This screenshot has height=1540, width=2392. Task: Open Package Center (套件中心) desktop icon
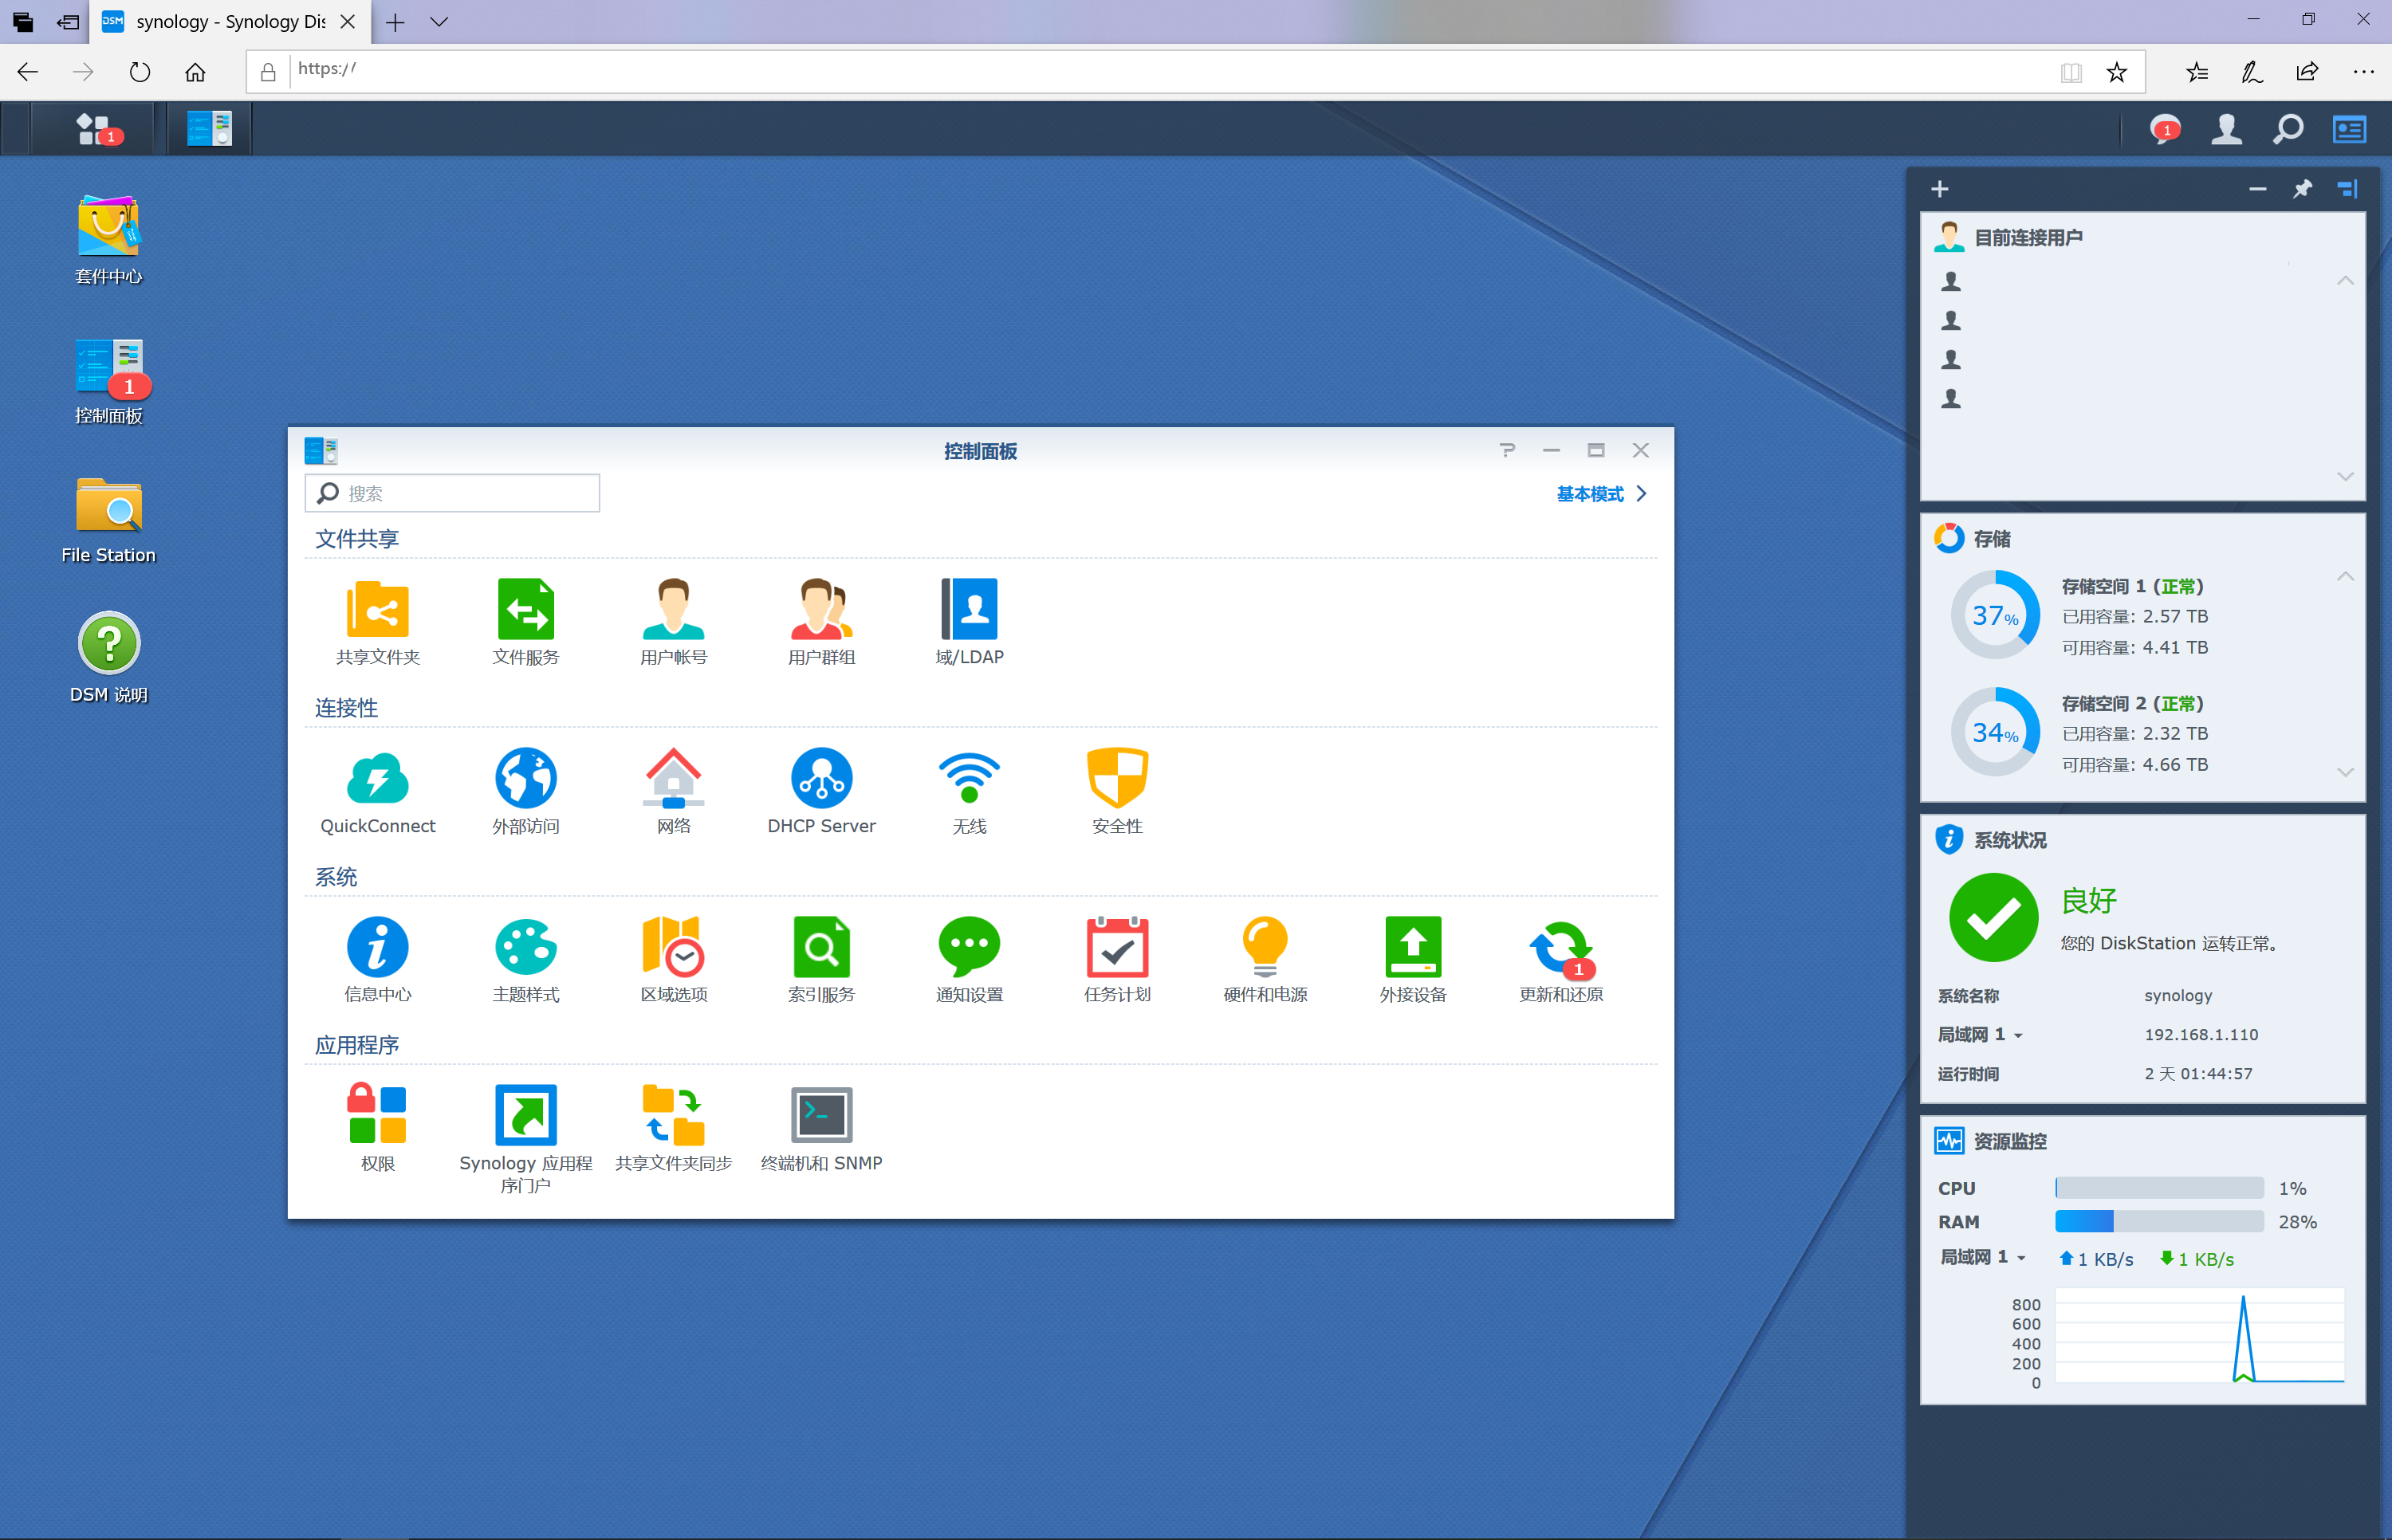click(108, 227)
